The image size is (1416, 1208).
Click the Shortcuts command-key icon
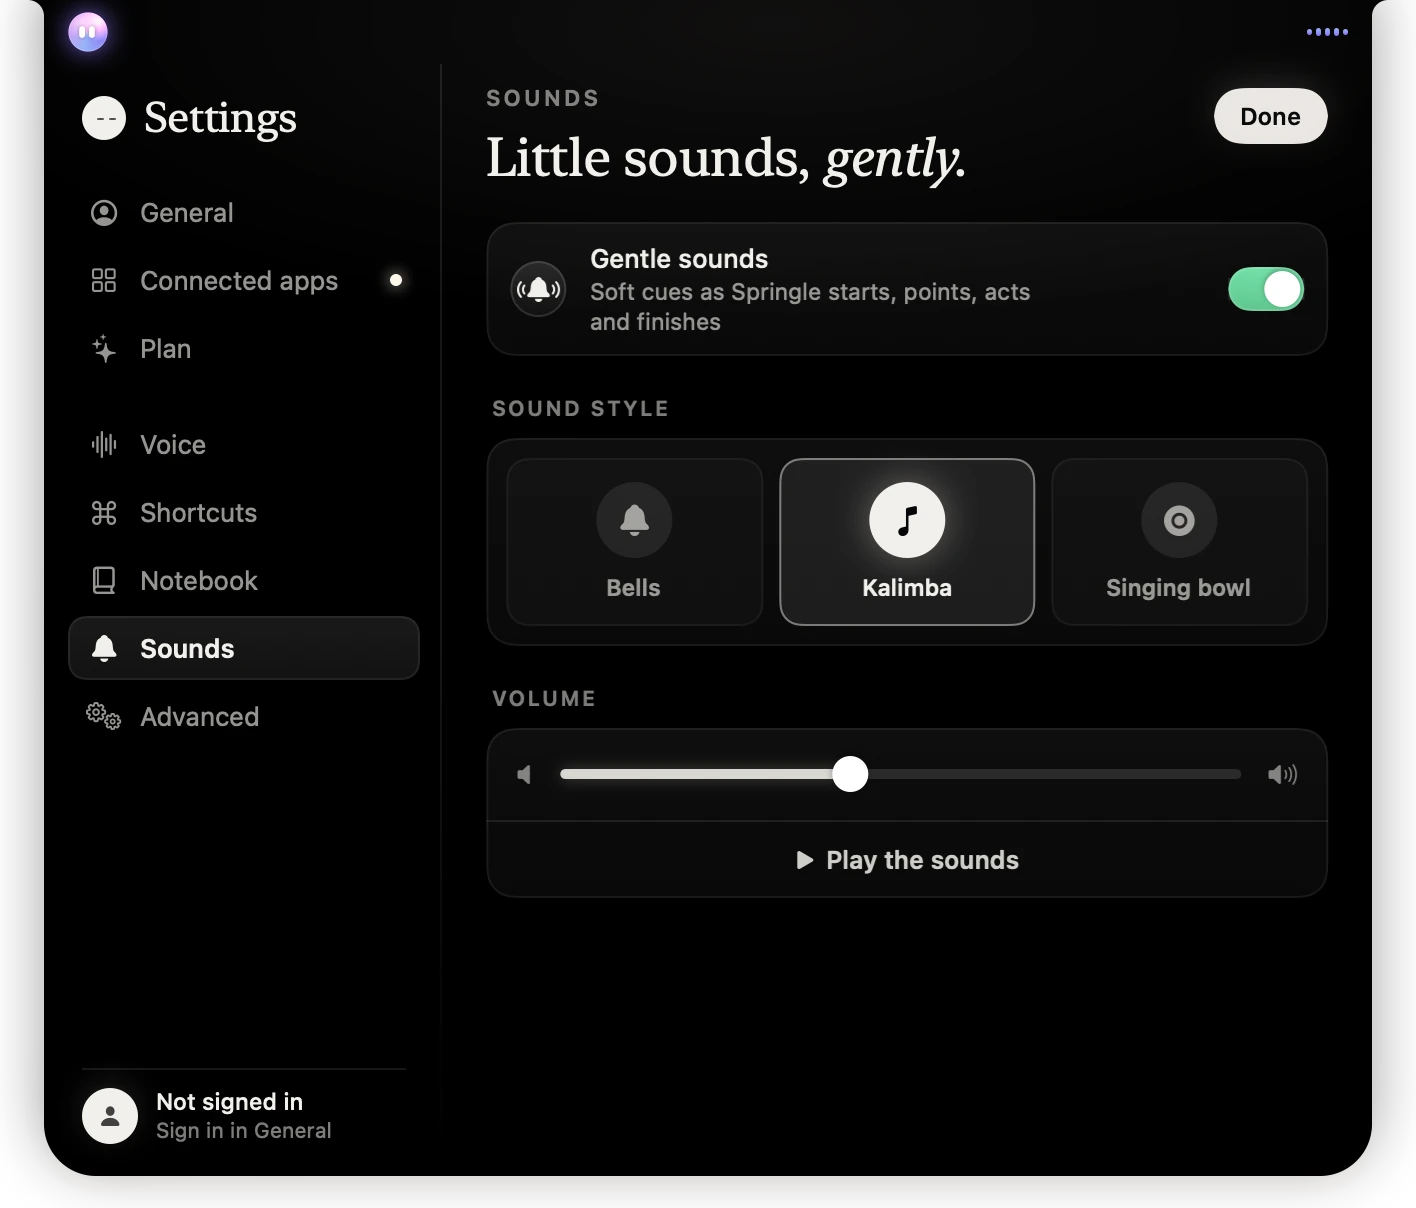click(104, 513)
